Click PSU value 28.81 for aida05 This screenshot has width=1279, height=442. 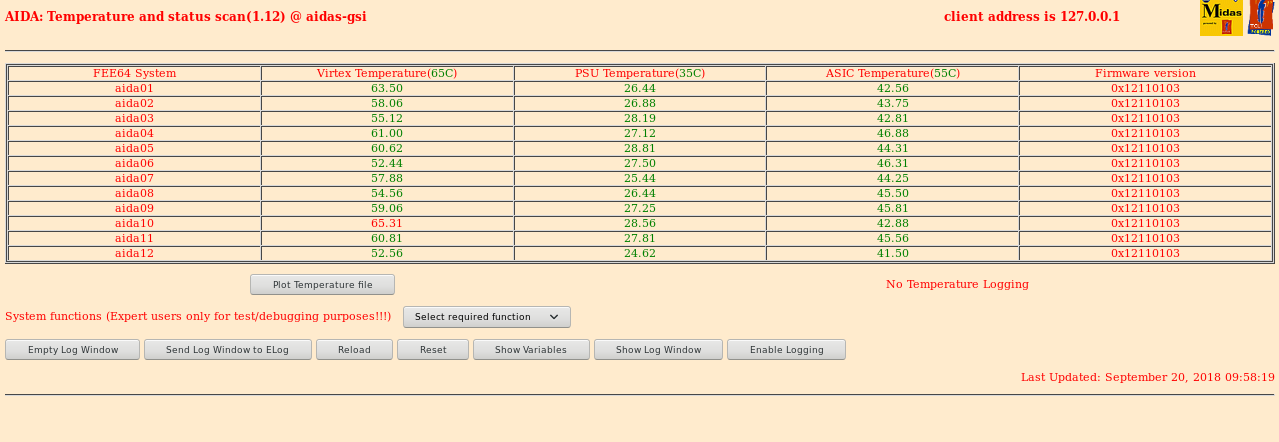click(x=640, y=148)
